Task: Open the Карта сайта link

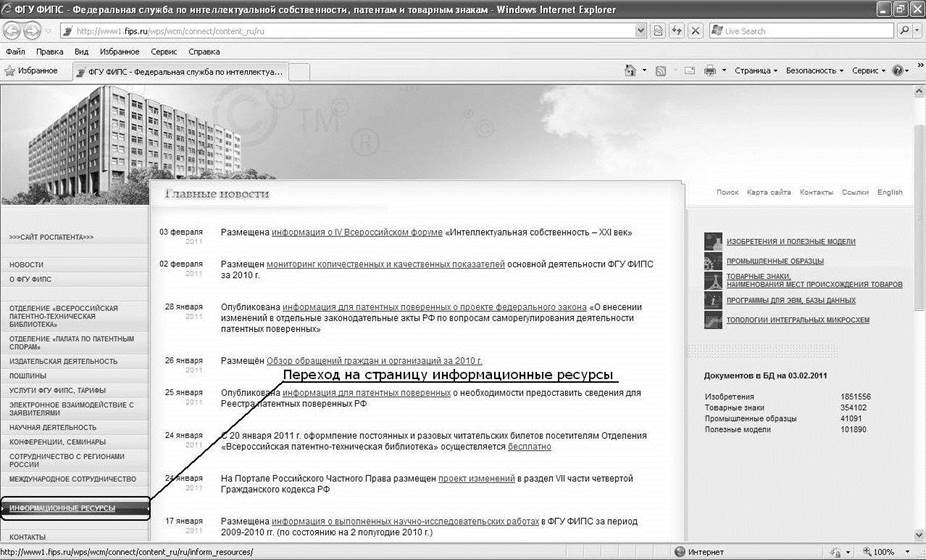Action: (768, 192)
